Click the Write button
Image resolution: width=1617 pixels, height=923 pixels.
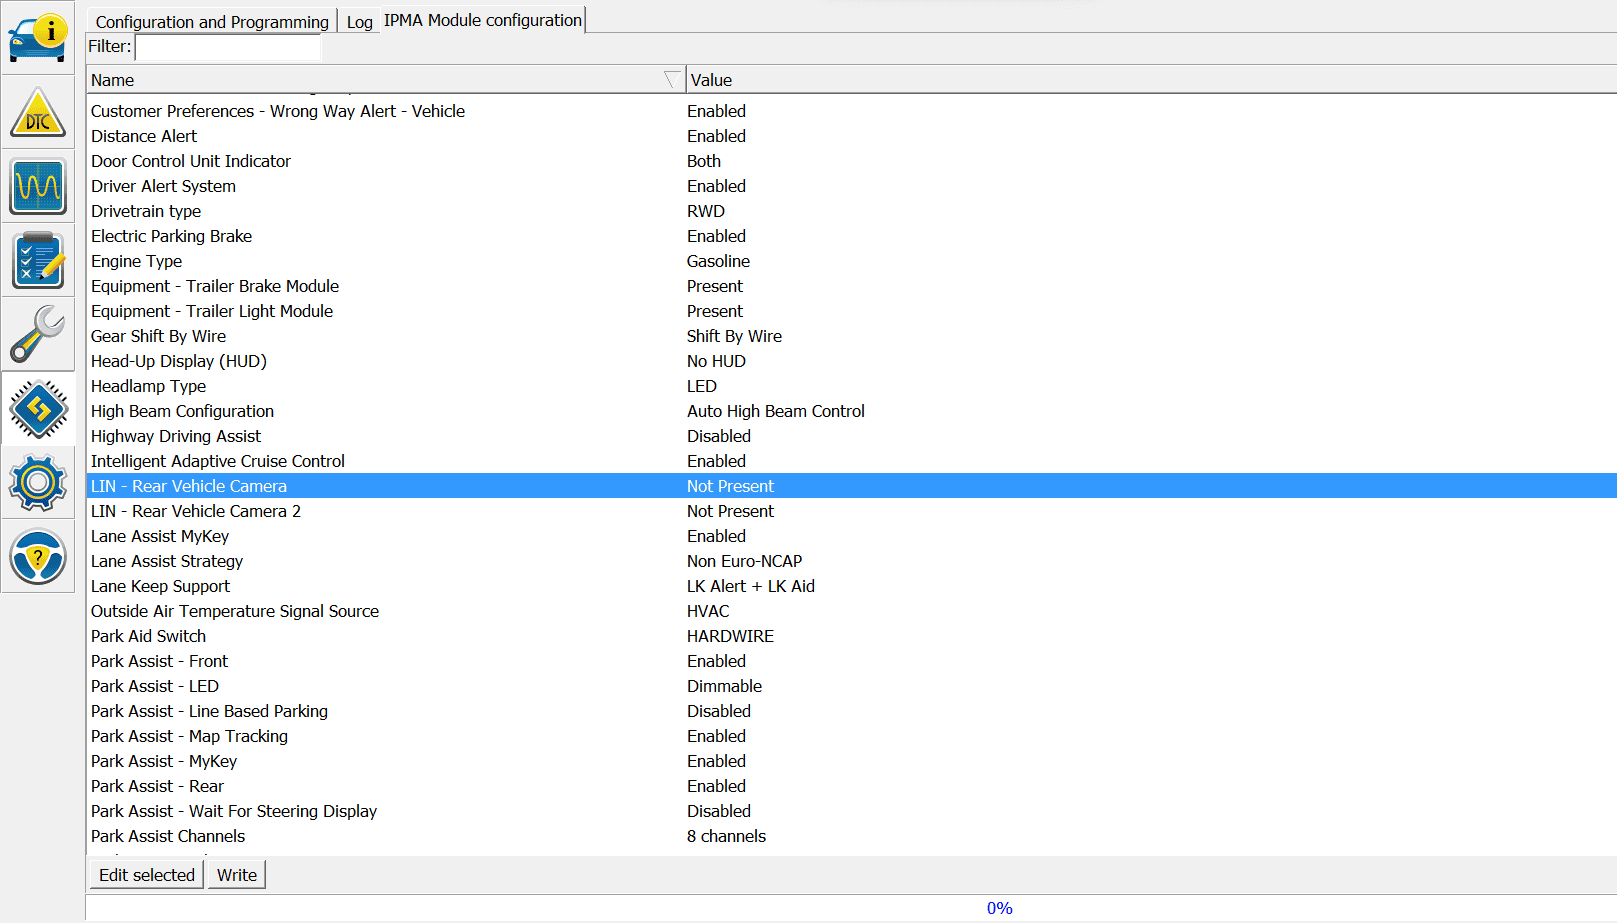pyautogui.click(x=237, y=875)
